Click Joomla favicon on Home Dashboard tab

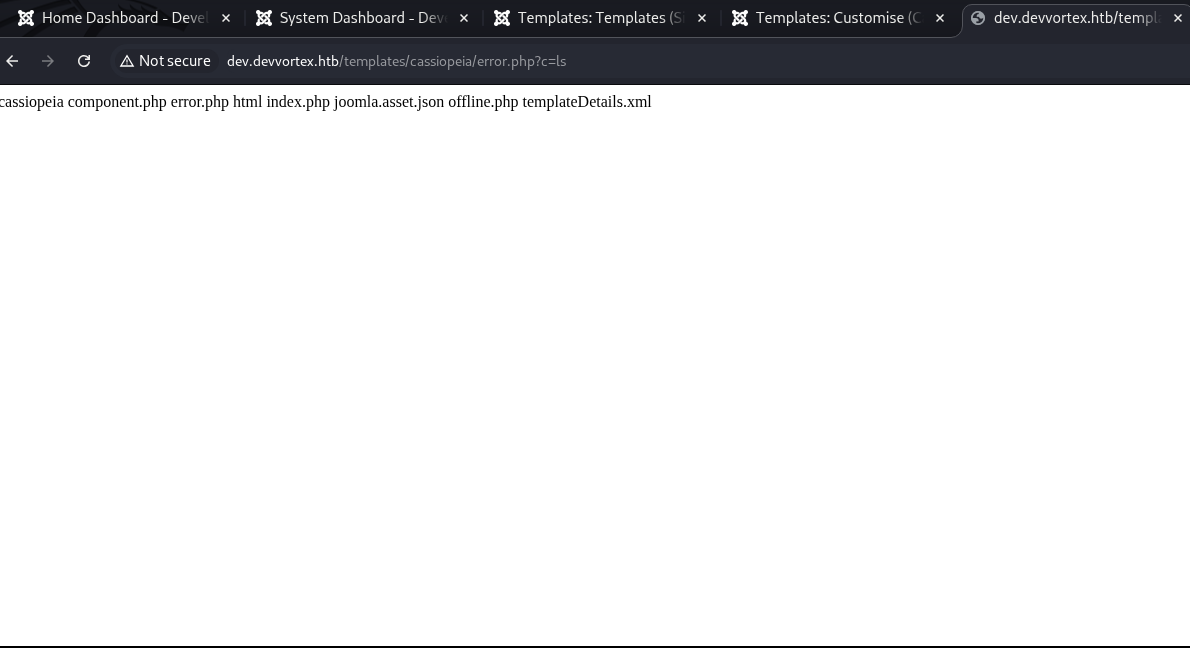point(26,18)
